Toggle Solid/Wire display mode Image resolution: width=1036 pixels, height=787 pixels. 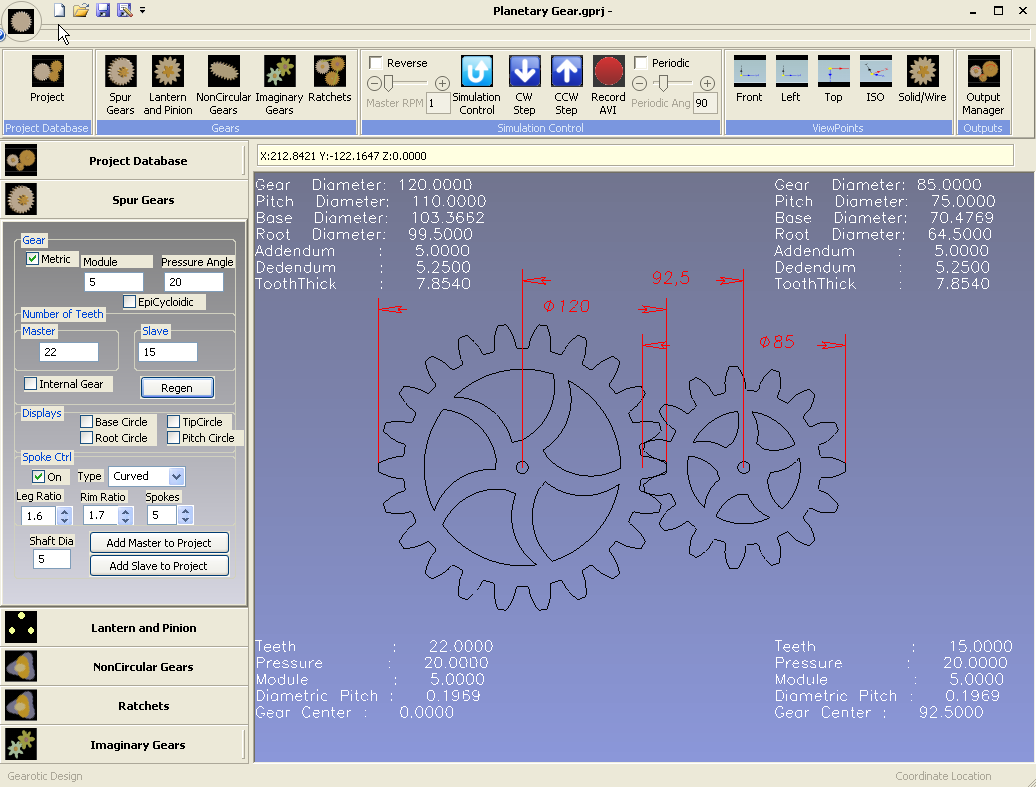tap(922, 80)
